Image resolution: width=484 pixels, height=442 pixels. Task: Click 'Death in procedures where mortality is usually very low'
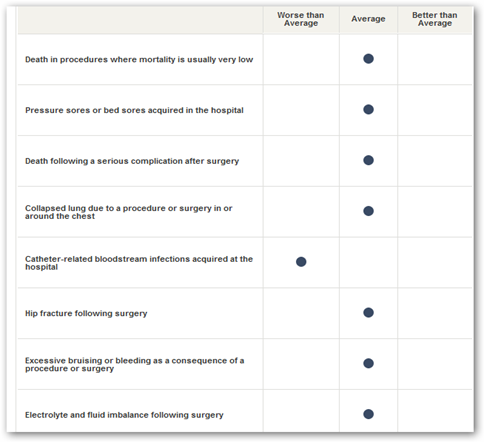tap(139, 59)
